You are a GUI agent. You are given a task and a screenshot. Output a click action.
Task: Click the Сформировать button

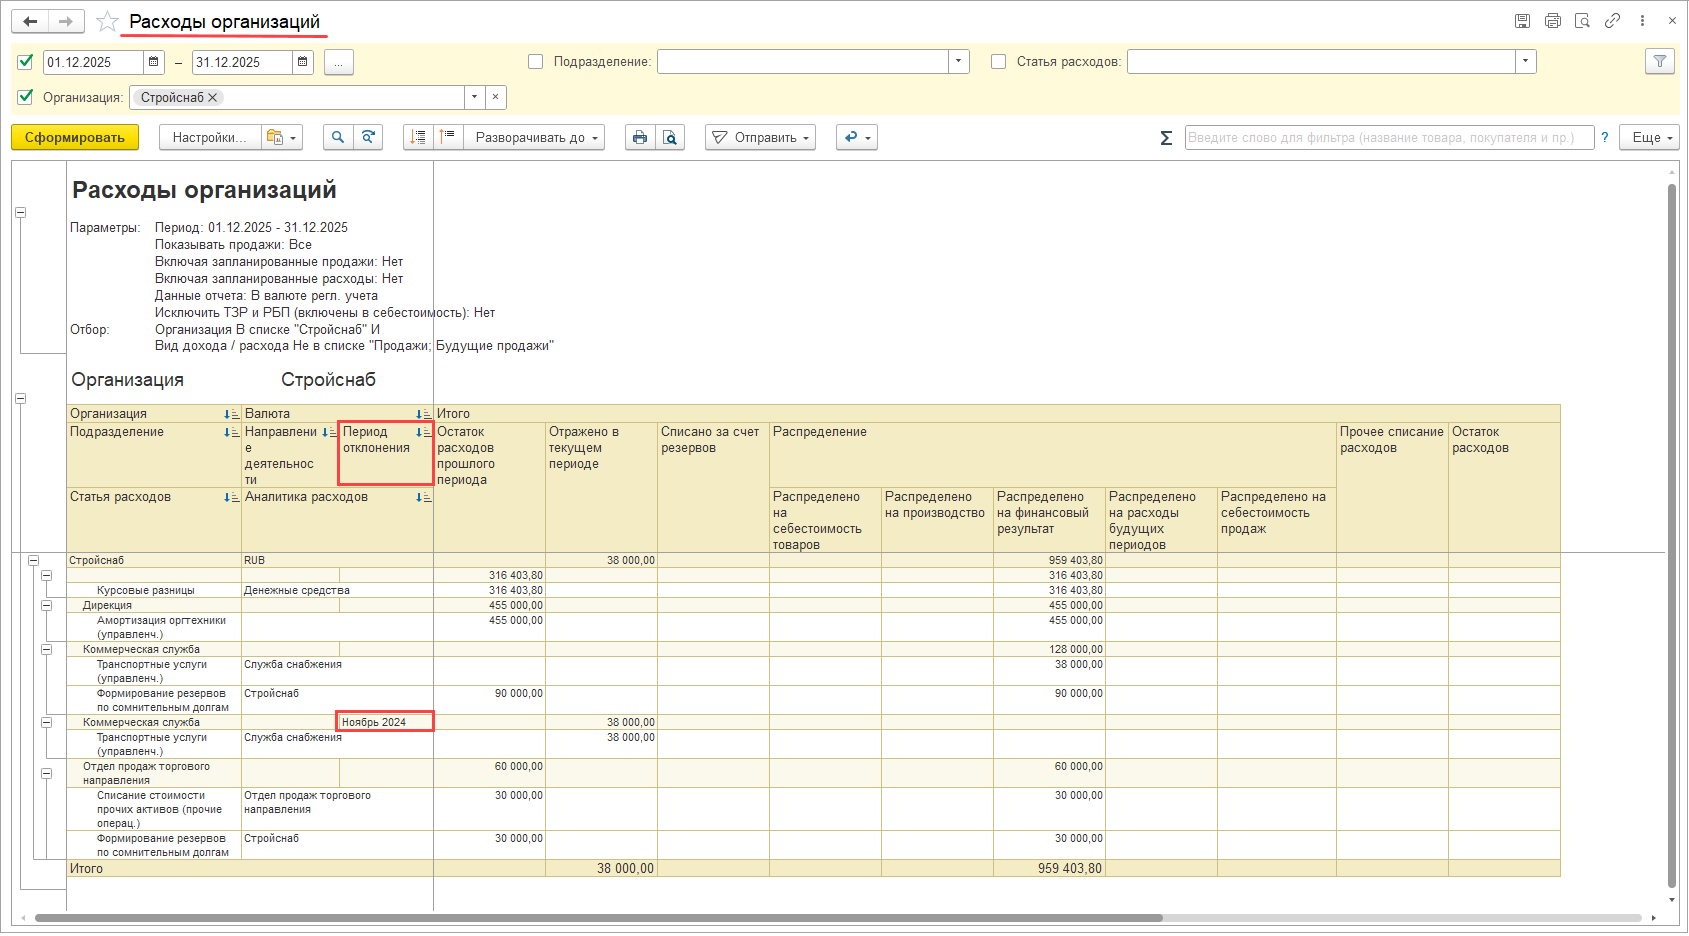(x=75, y=138)
